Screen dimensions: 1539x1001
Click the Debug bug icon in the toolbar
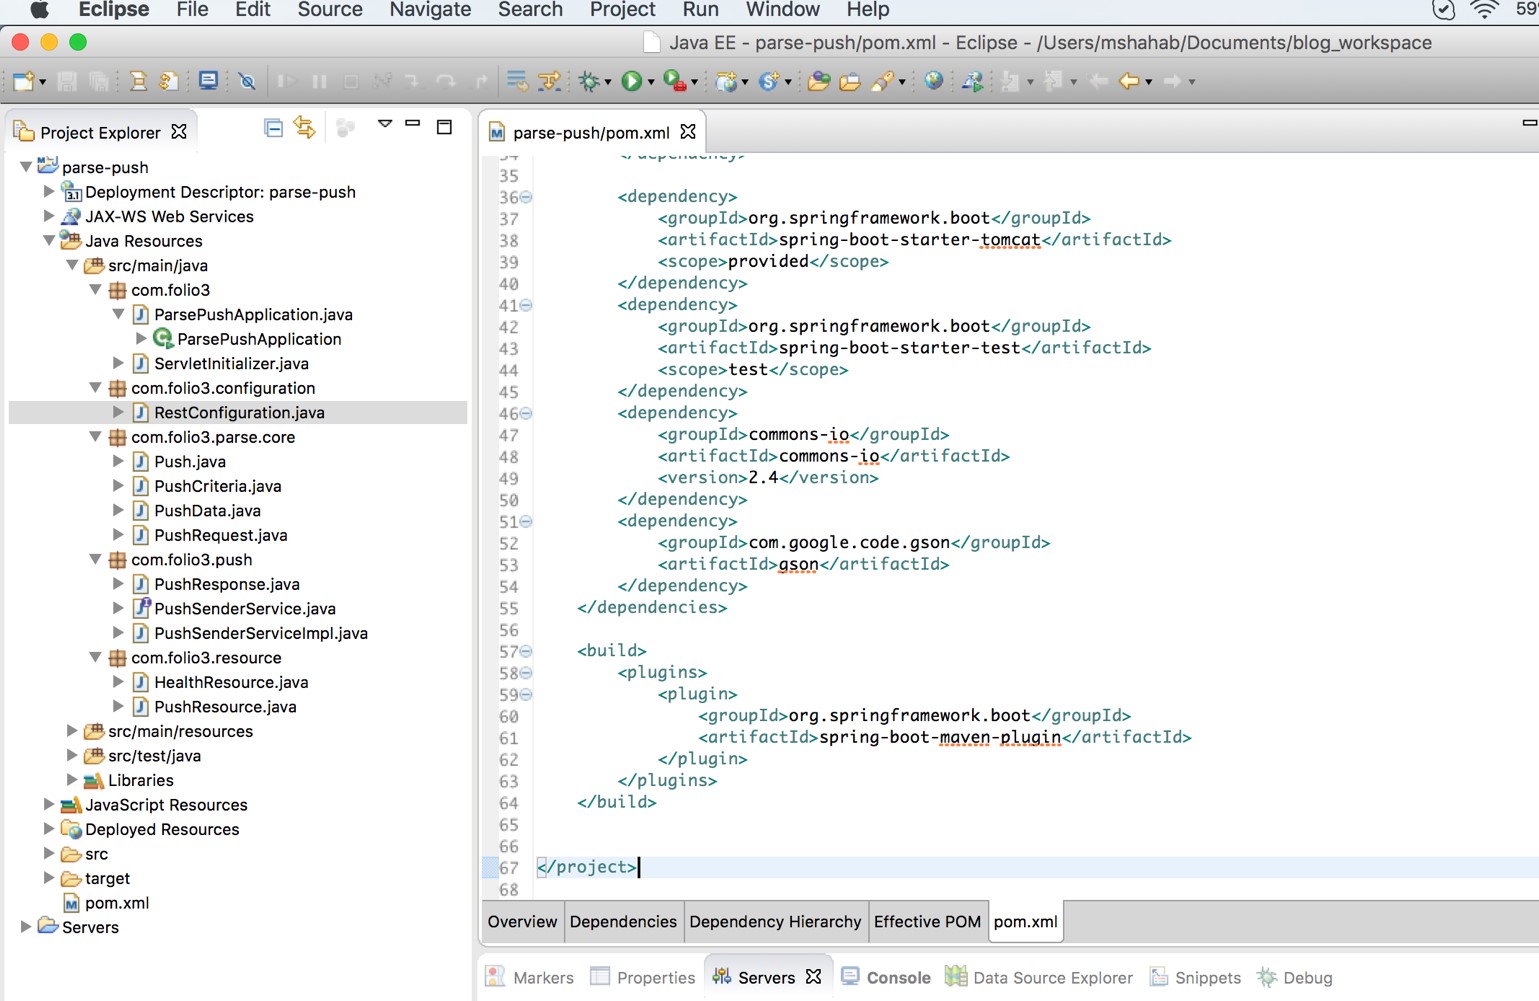[590, 81]
